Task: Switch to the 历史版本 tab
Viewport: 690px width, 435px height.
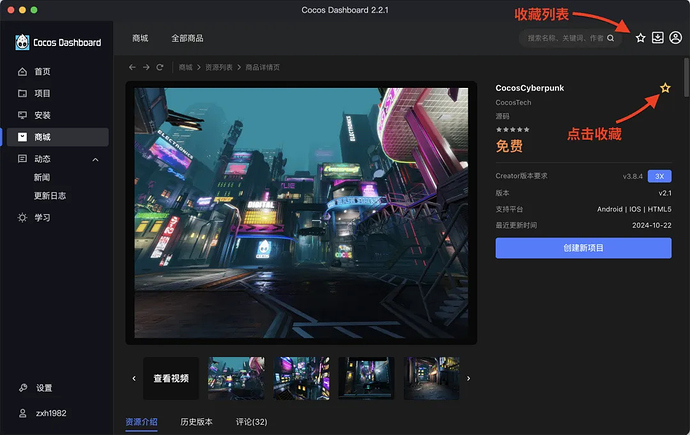Action: pos(196,422)
